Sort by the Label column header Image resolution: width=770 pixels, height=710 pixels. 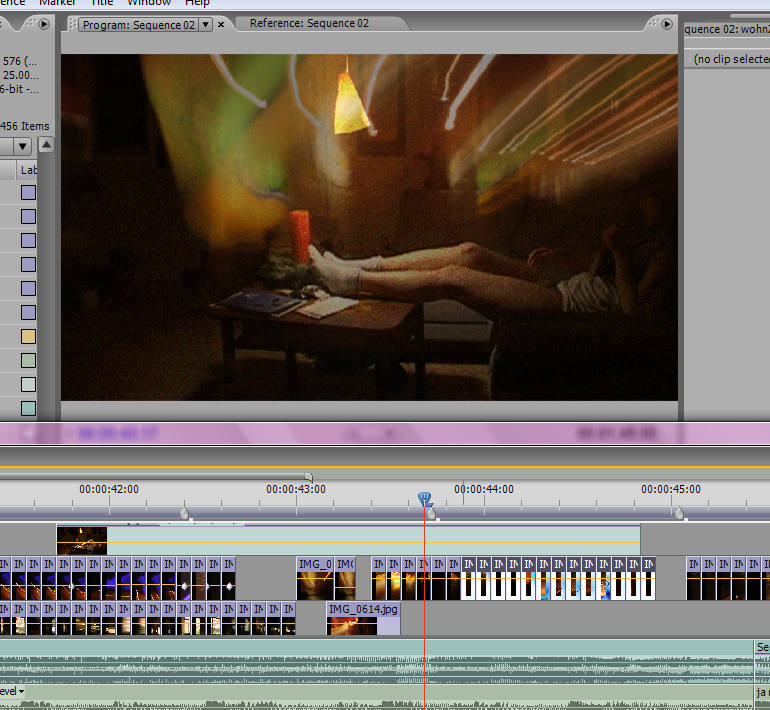(28, 170)
